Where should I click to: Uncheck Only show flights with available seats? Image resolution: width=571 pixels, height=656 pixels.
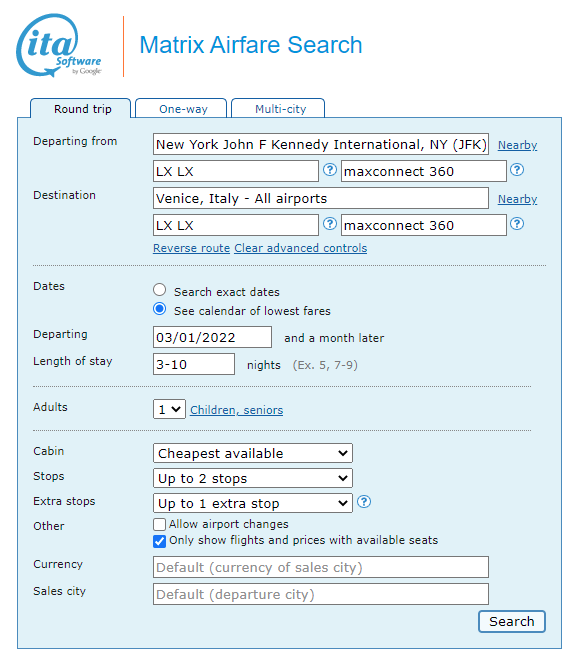tap(159, 541)
